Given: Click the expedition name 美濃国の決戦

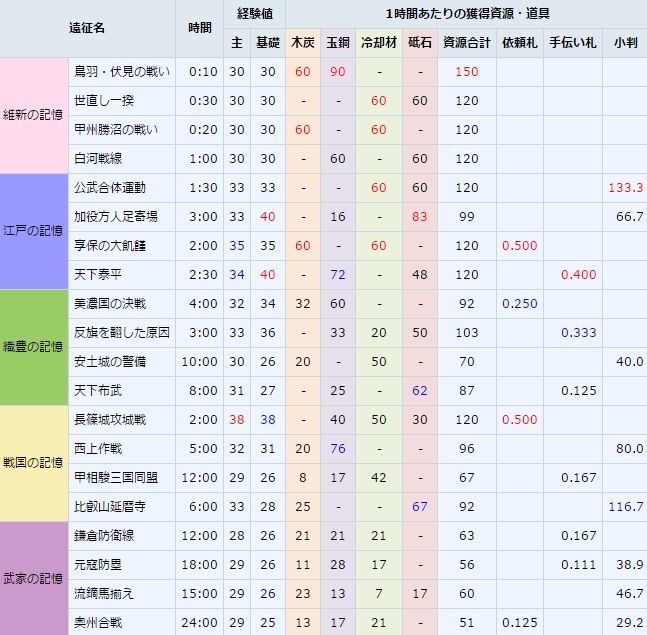Looking at the screenshot, I should coord(110,303).
